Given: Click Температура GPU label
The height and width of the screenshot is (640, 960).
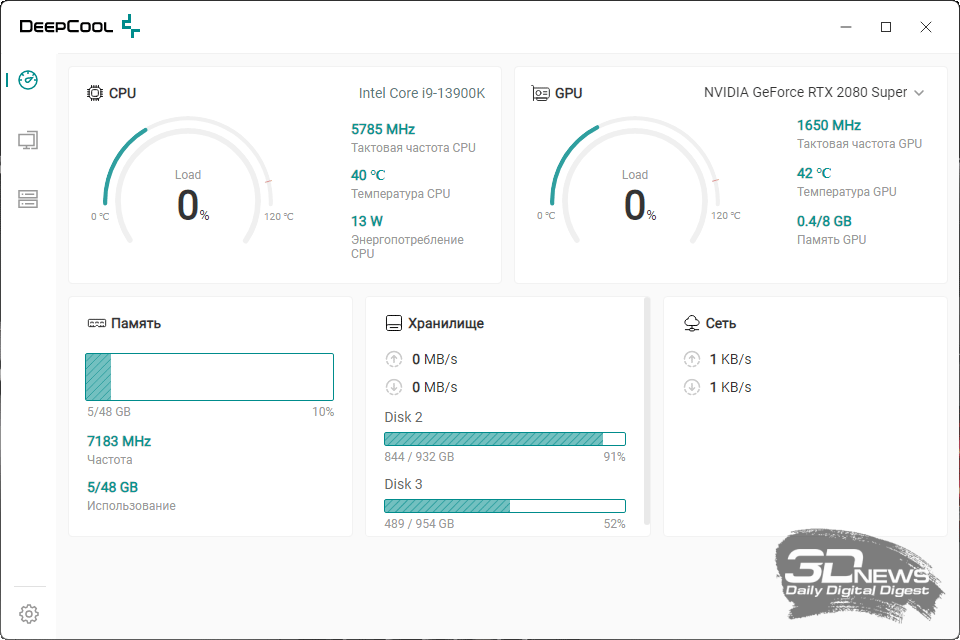Looking at the screenshot, I should 847,192.
